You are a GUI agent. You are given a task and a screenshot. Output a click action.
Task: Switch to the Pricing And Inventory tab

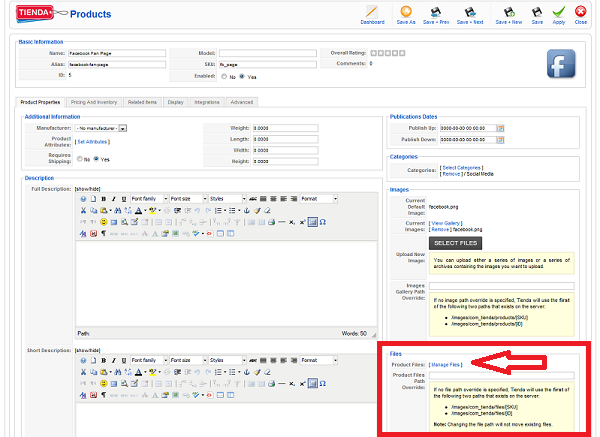[x=94, y=102]
